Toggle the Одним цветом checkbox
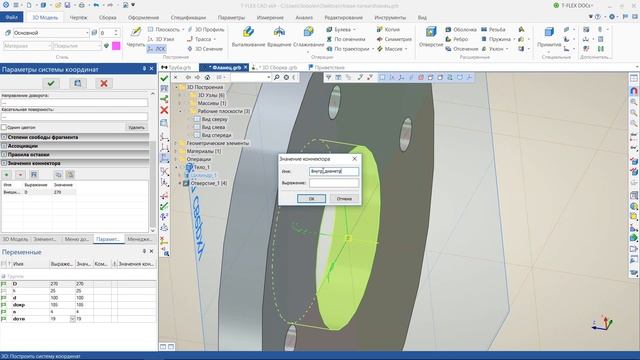Image resolution: width=640 pixels, height=360 pixels. click(4, 127)
